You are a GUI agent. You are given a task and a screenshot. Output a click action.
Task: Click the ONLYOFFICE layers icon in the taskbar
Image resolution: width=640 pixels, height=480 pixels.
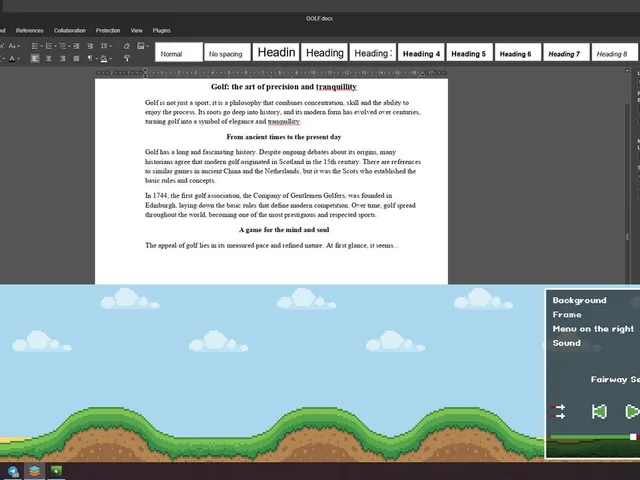pos(34,471)
